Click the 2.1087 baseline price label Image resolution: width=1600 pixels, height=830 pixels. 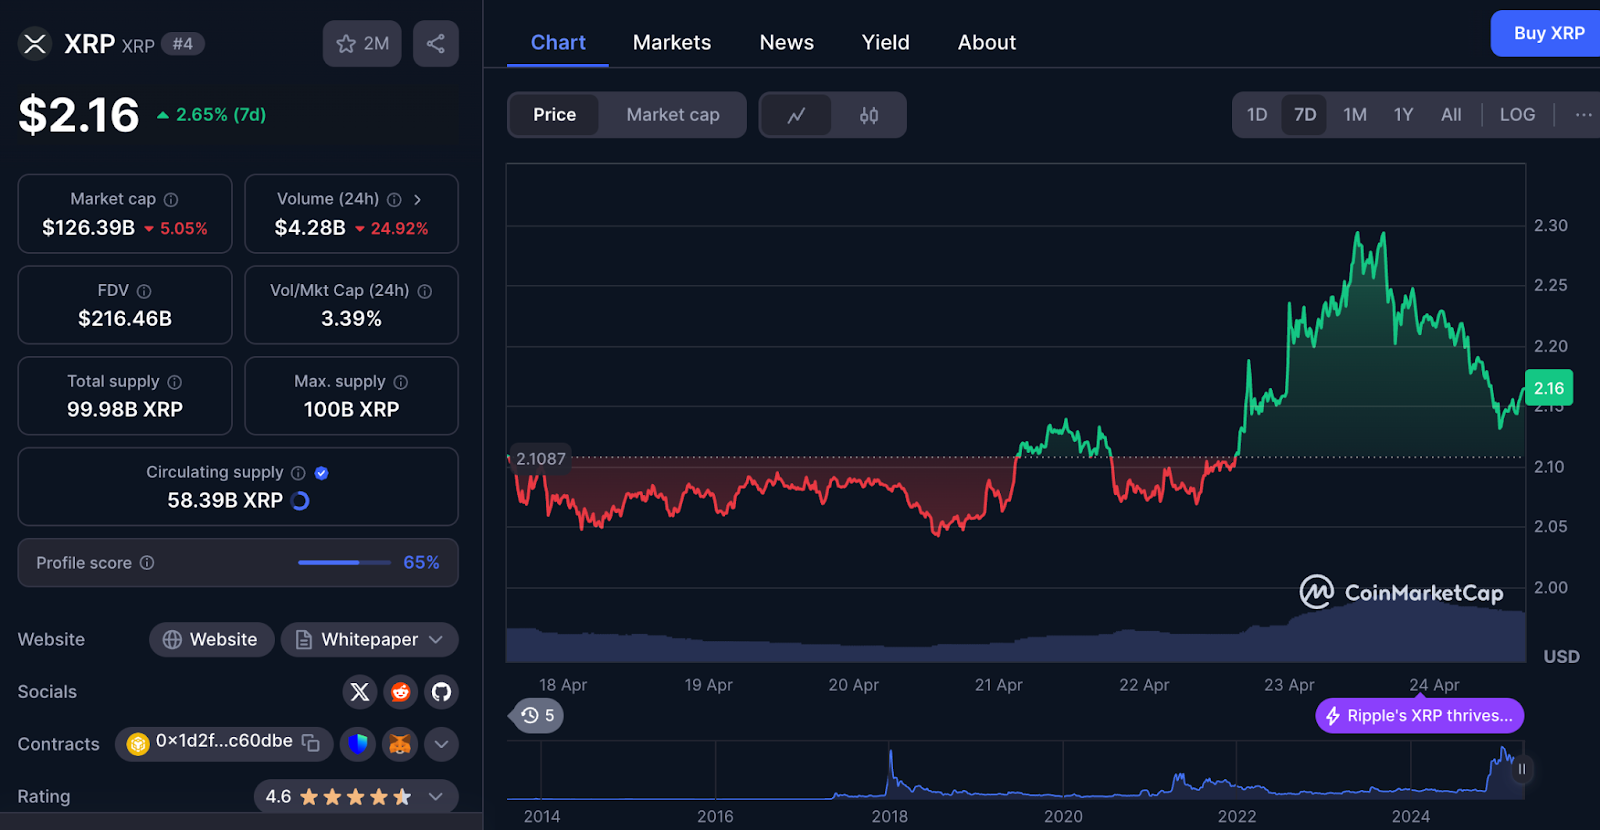coord(540,459)
